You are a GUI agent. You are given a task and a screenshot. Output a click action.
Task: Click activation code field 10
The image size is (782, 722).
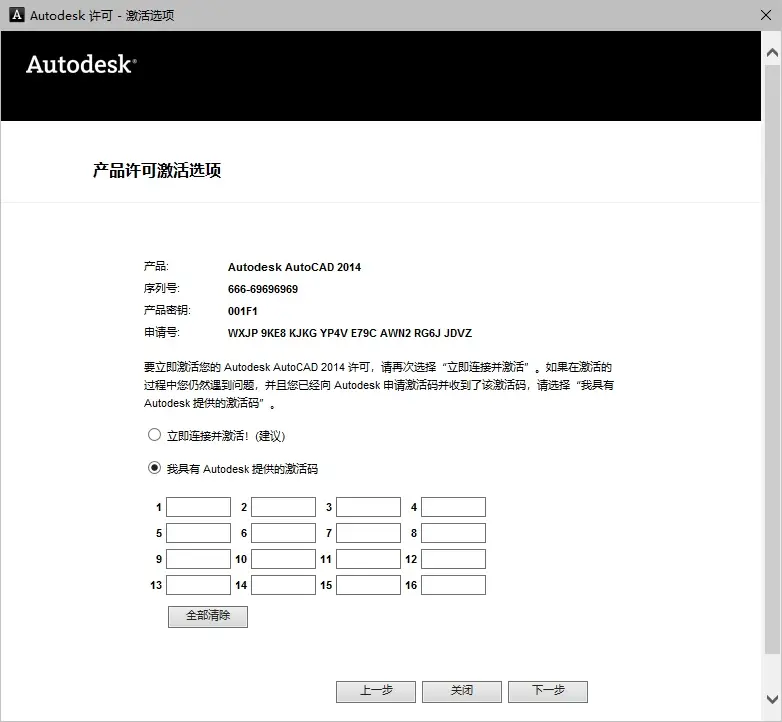[283, 559]
